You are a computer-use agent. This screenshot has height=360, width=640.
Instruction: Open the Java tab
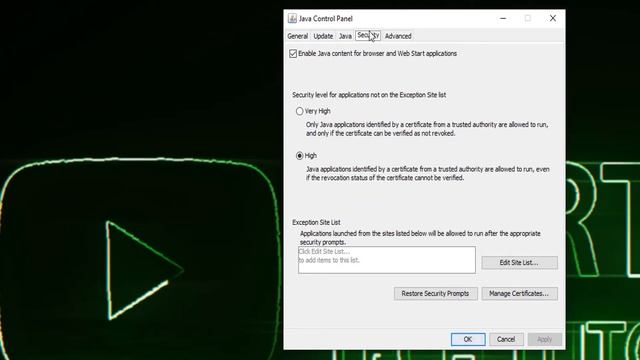point(345,36)
